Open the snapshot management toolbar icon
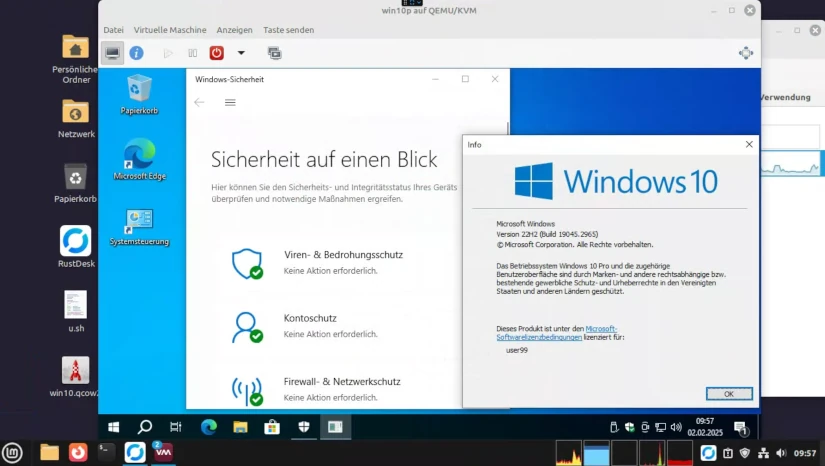Screen dimensions: 825x466 (274, 53)
